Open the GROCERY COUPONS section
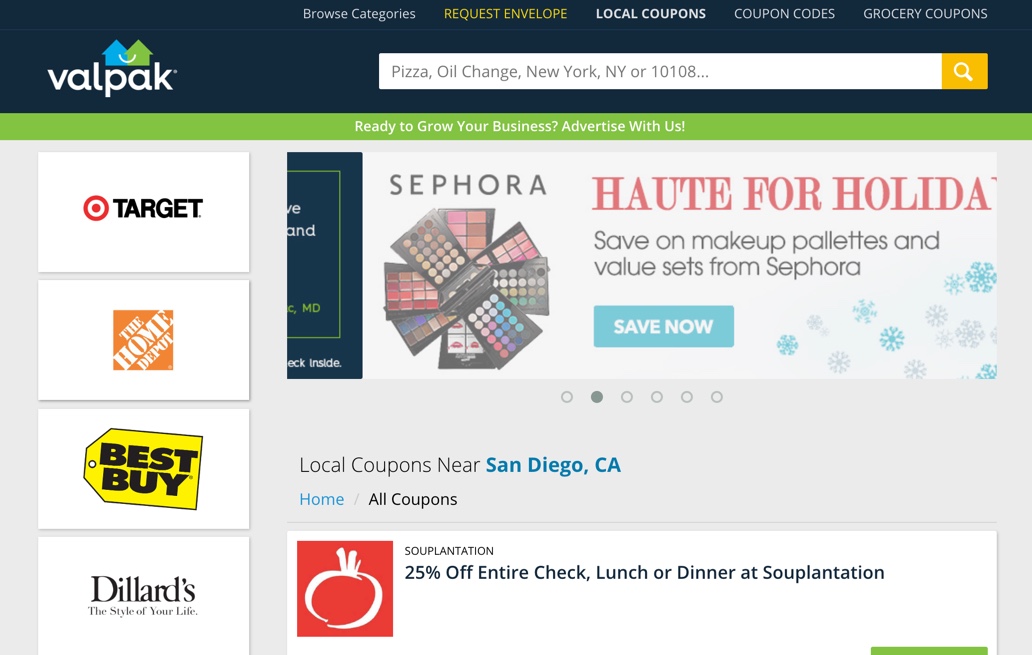 pos(925,14)
